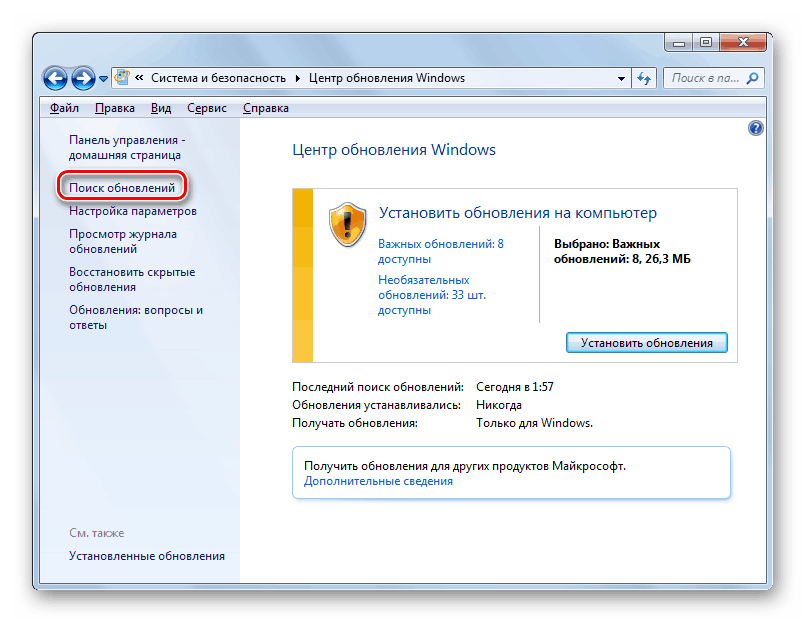This screenshot has height=623, width=806.
Task: Go to Панель управления - домашняя страница
Action: tap(127, 148)
